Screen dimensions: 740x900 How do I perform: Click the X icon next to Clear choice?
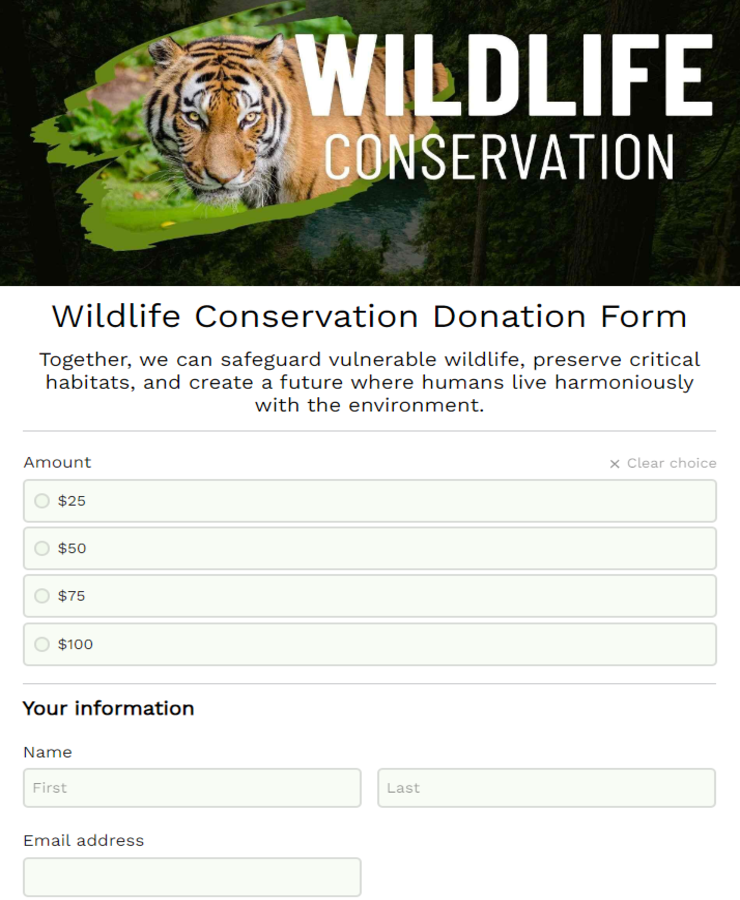point(613,463)
